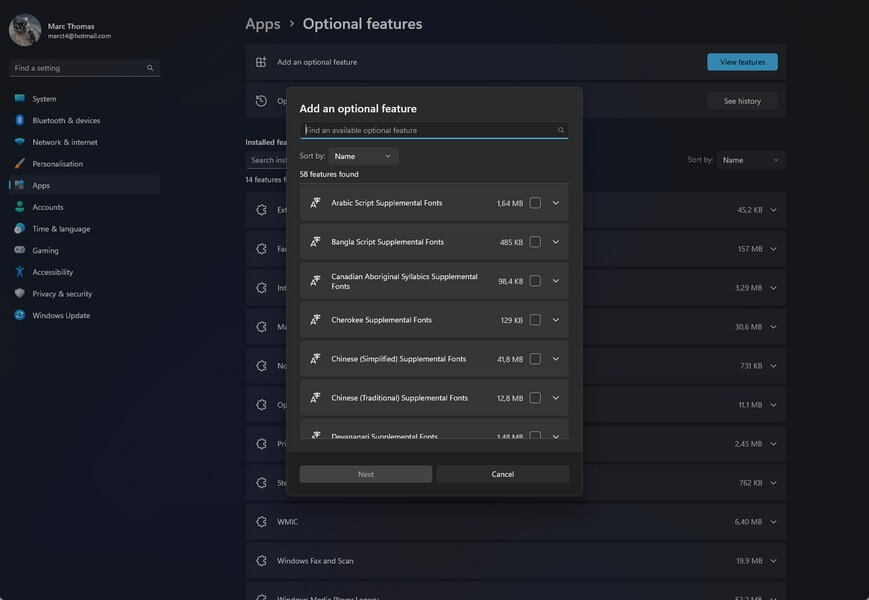Click the Add an optional feature grid icon
Screen dimensions: 869x600
pos(261,62)
